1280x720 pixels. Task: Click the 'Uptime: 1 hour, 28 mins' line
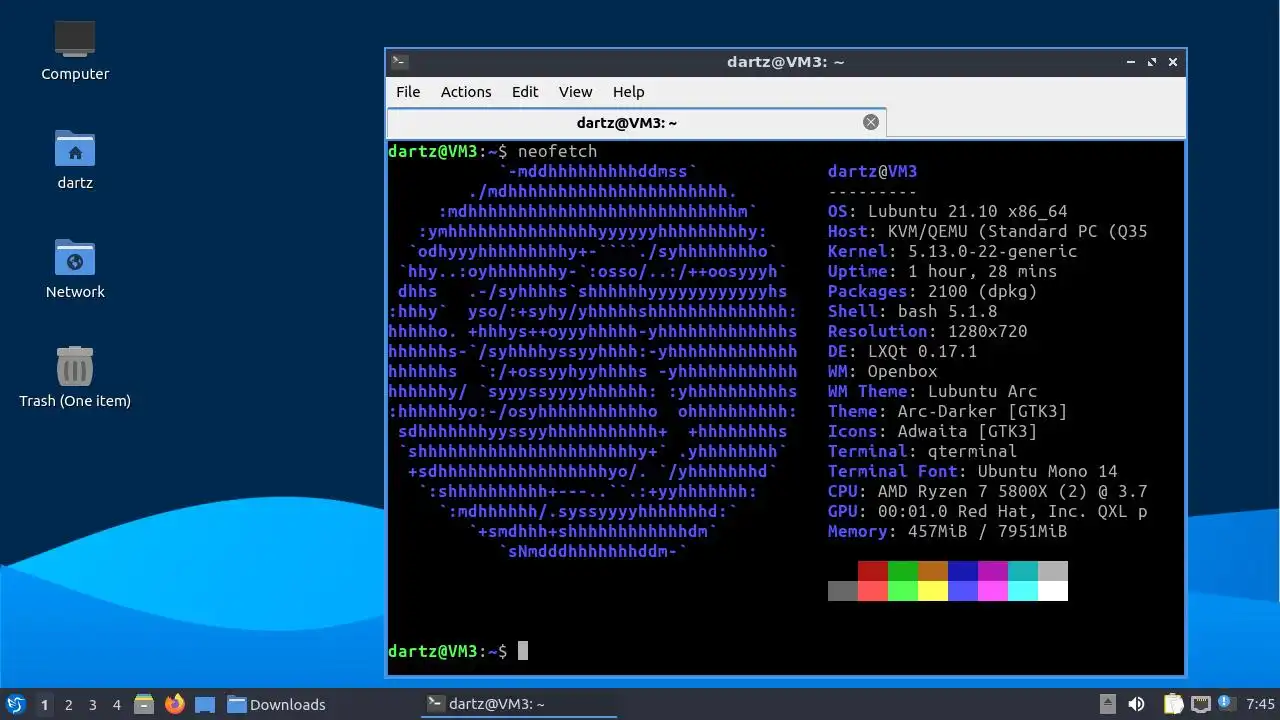click(x=942, y=271)
